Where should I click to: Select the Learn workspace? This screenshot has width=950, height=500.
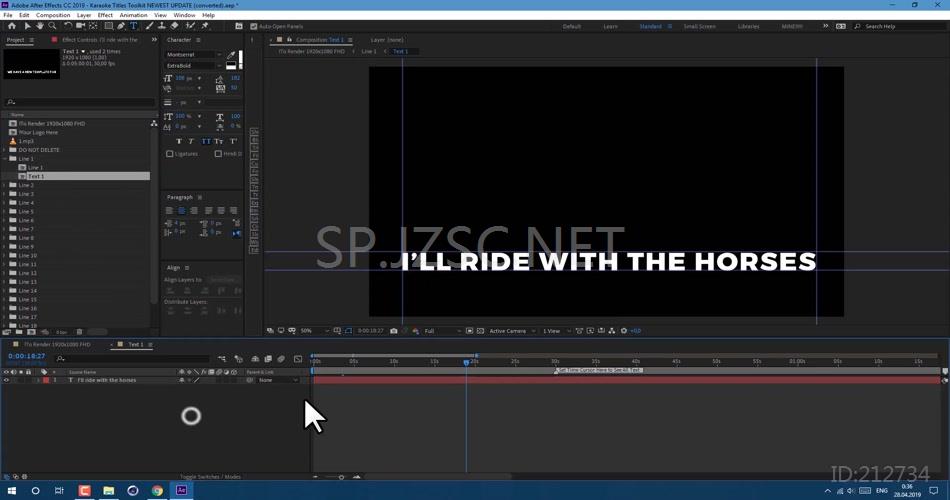pyautogui.click(x=610, y=27)
